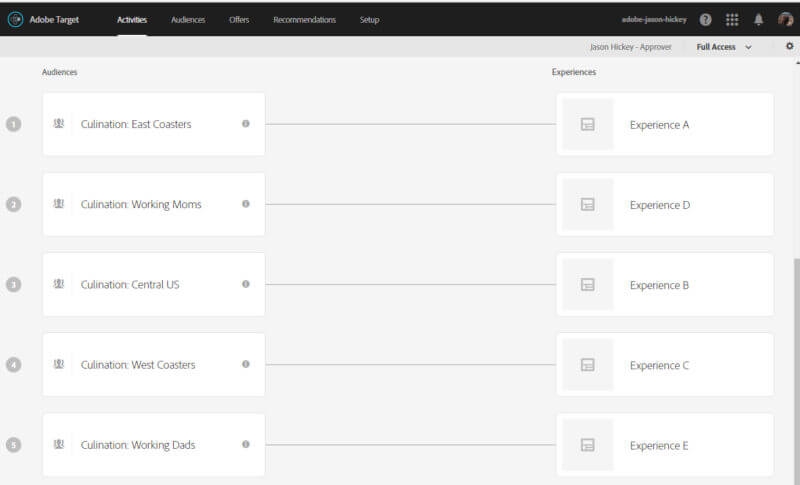Open the Full Access workspace dropdown
Viewport: 800px width, 485px height.
[724, 47]
